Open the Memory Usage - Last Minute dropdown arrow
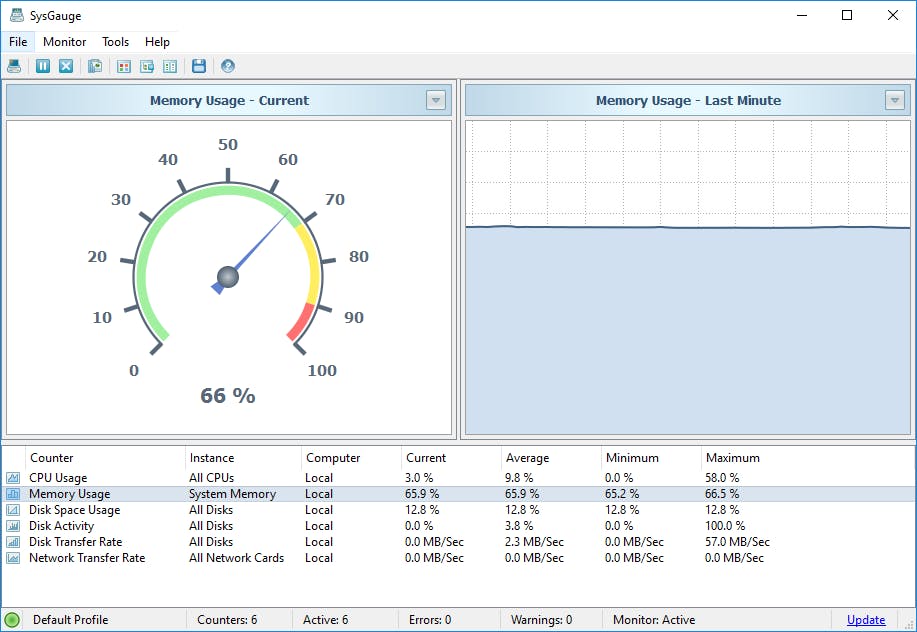Screen dimensions: 917x632 894,100
